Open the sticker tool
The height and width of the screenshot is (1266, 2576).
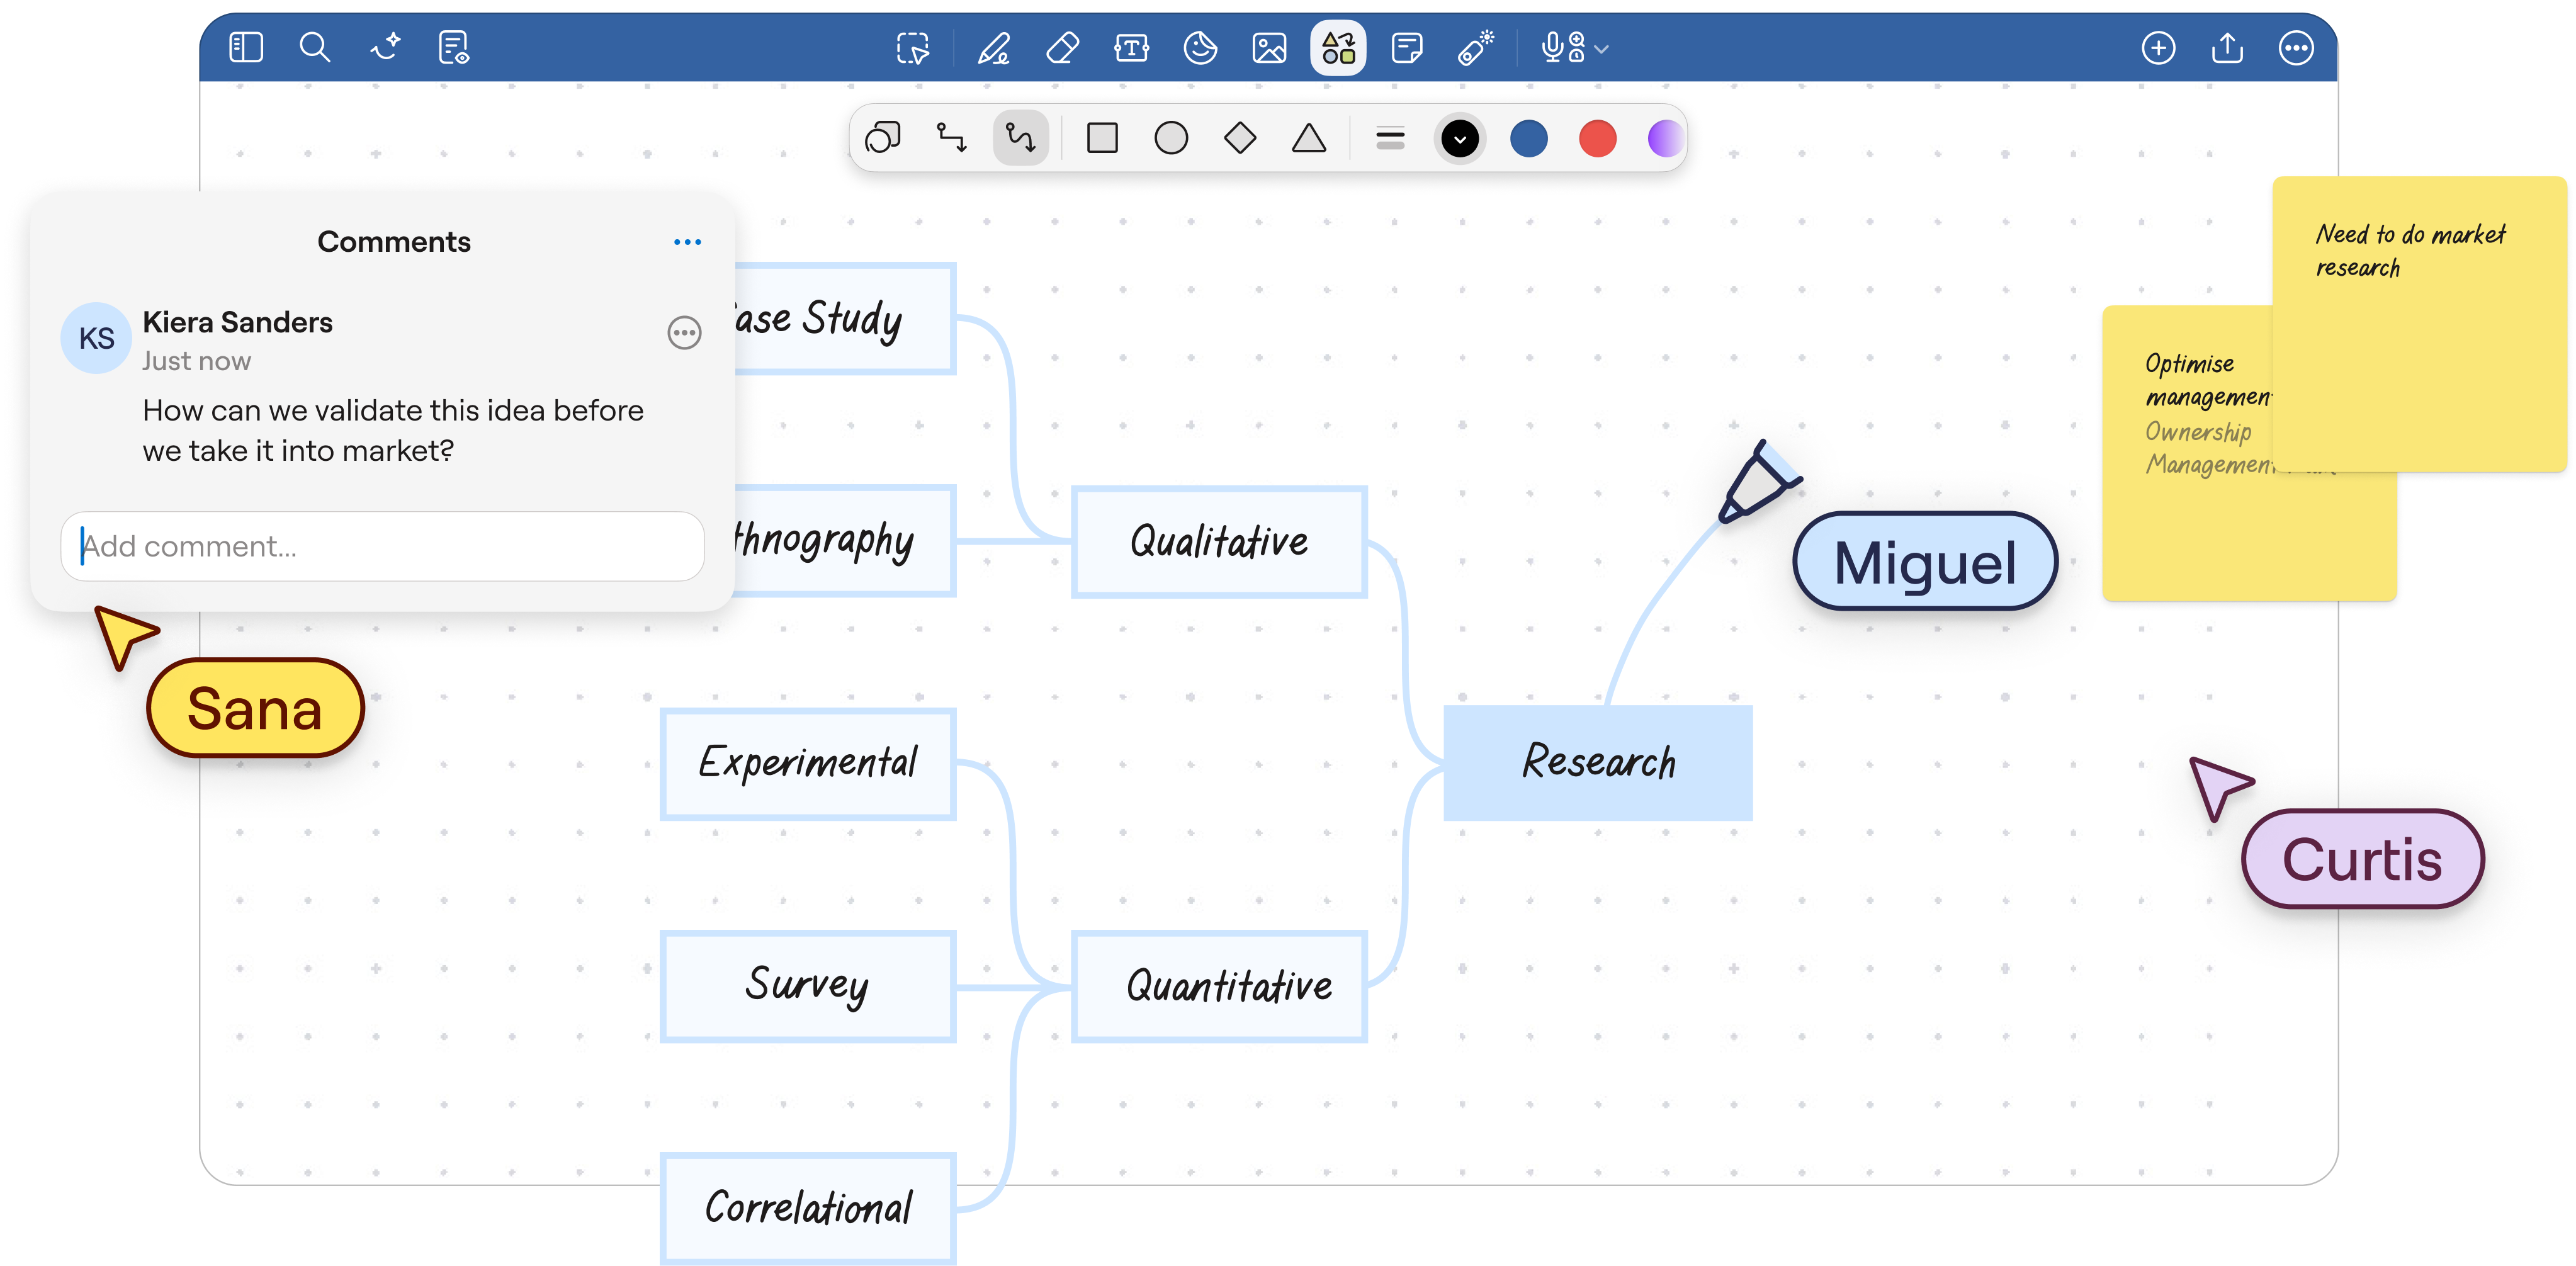tap(1200, 48)
